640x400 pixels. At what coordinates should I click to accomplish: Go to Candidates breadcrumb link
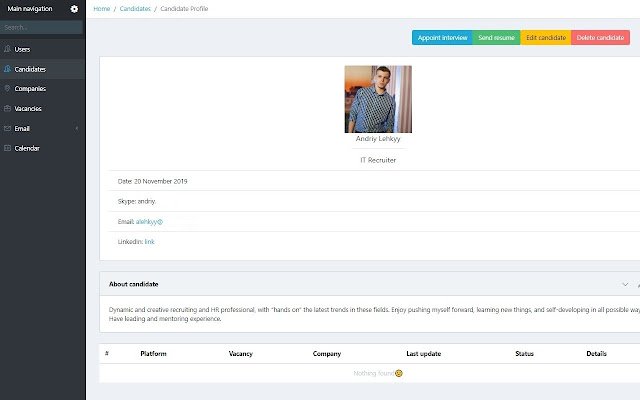point(135,9)
